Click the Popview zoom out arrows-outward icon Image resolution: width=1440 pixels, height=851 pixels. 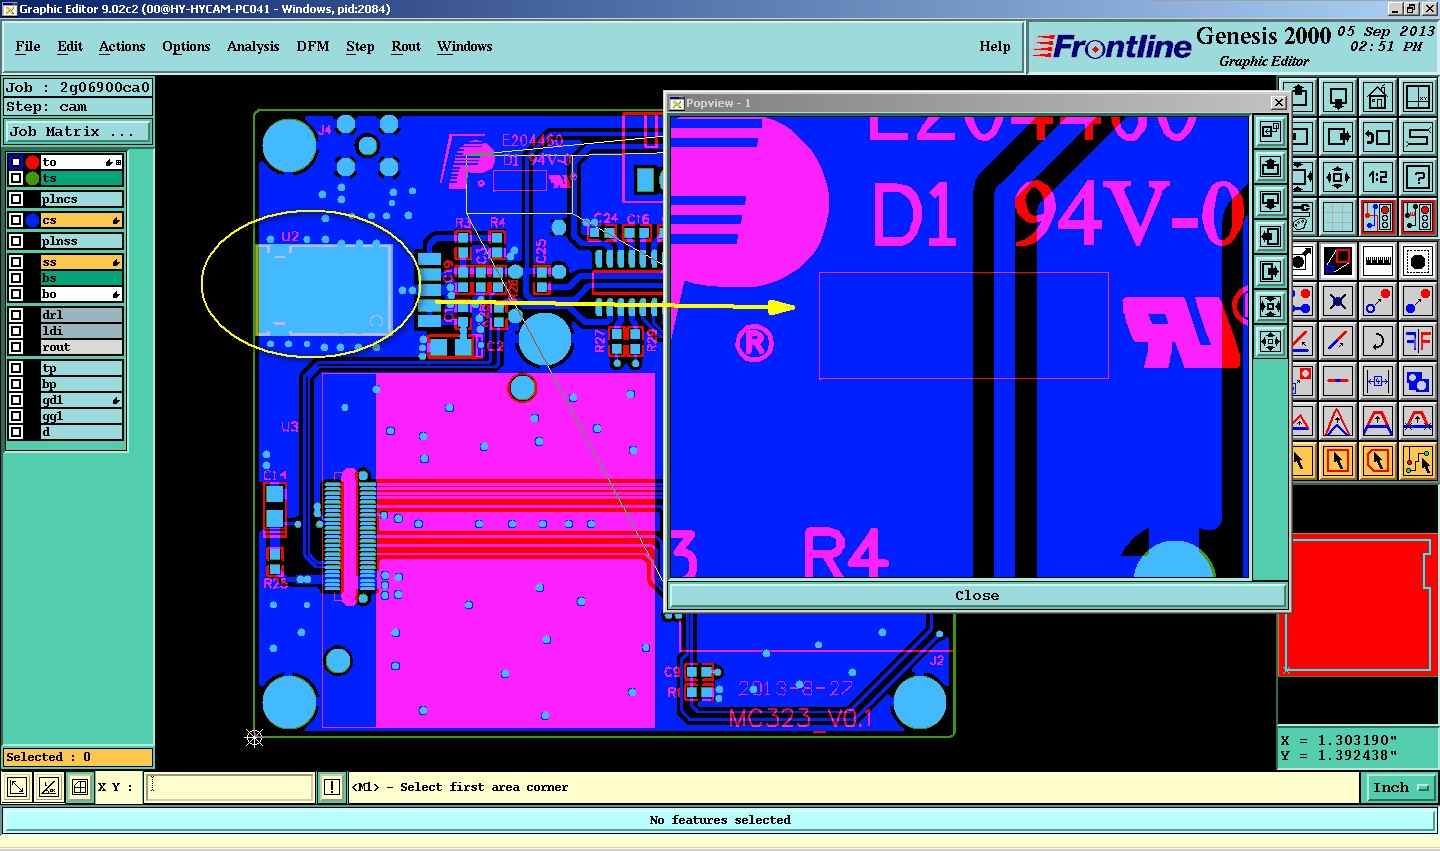[1271, 341]
